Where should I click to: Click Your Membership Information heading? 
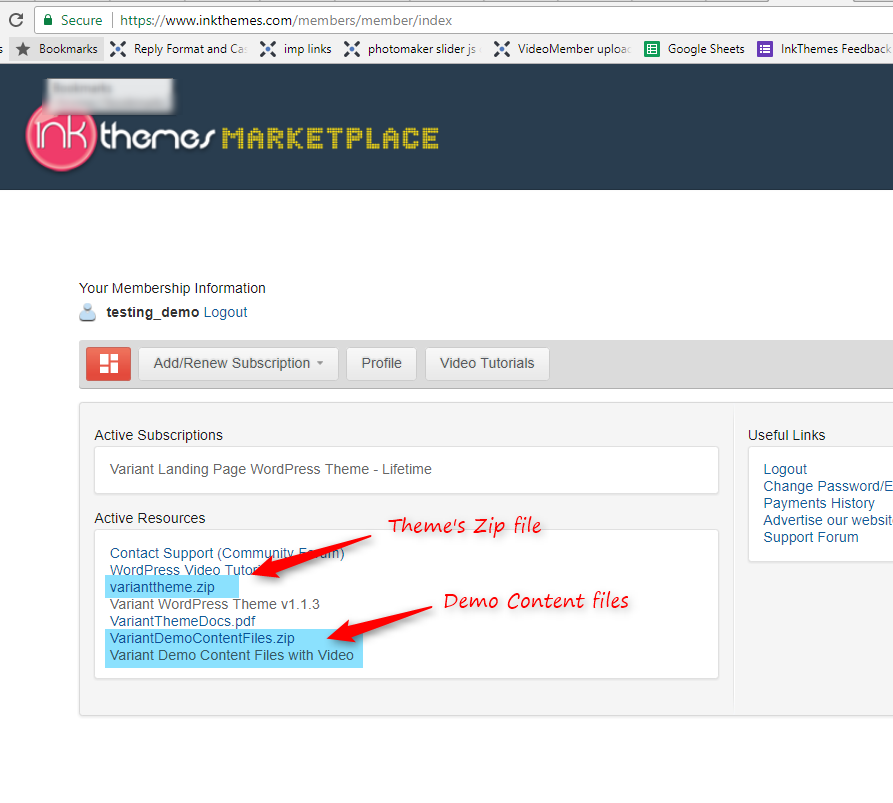point(172,288)
